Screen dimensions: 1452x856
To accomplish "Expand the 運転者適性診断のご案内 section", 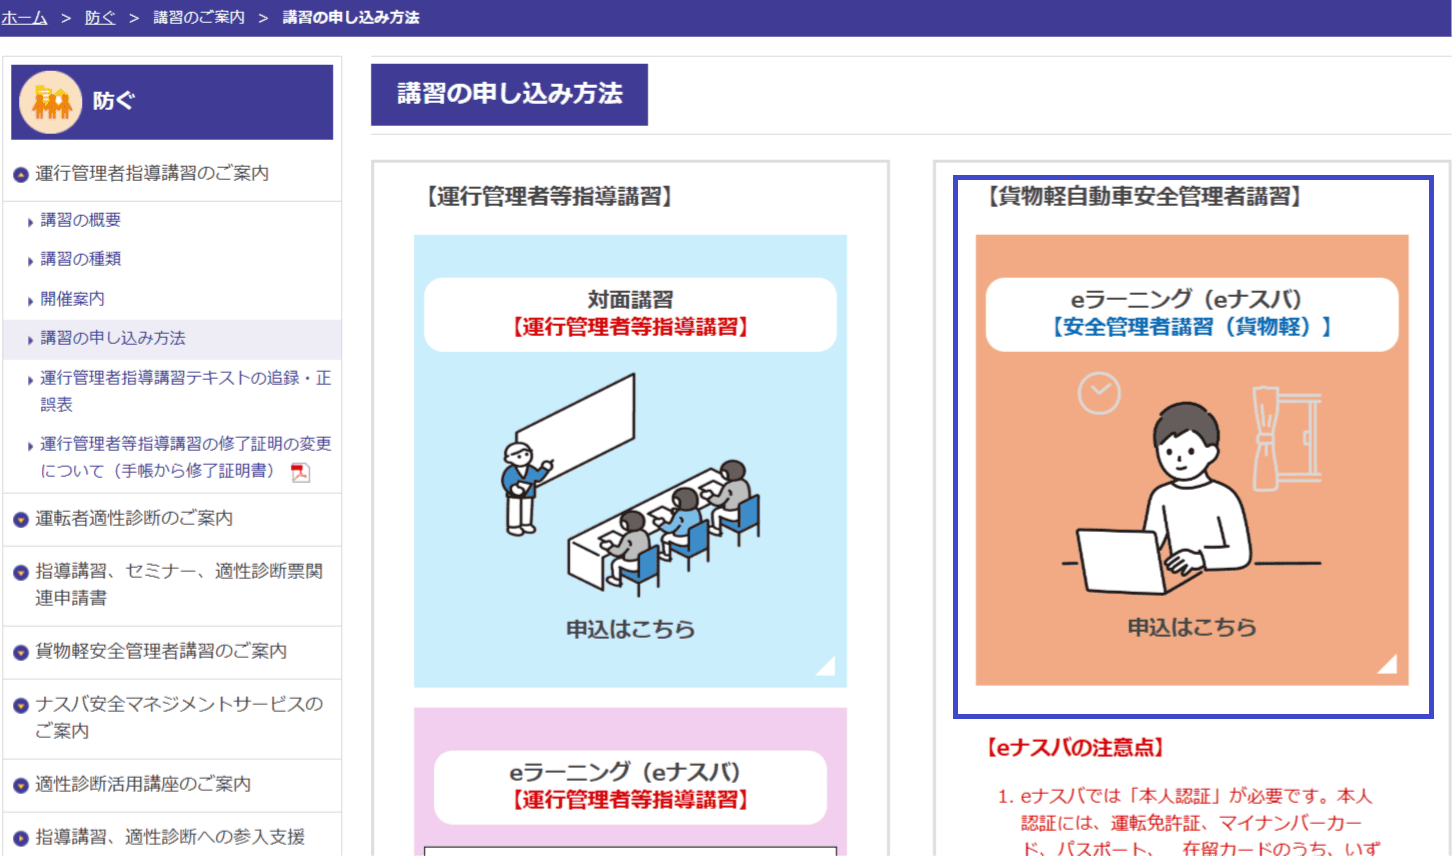I will (x=134, y=518).
